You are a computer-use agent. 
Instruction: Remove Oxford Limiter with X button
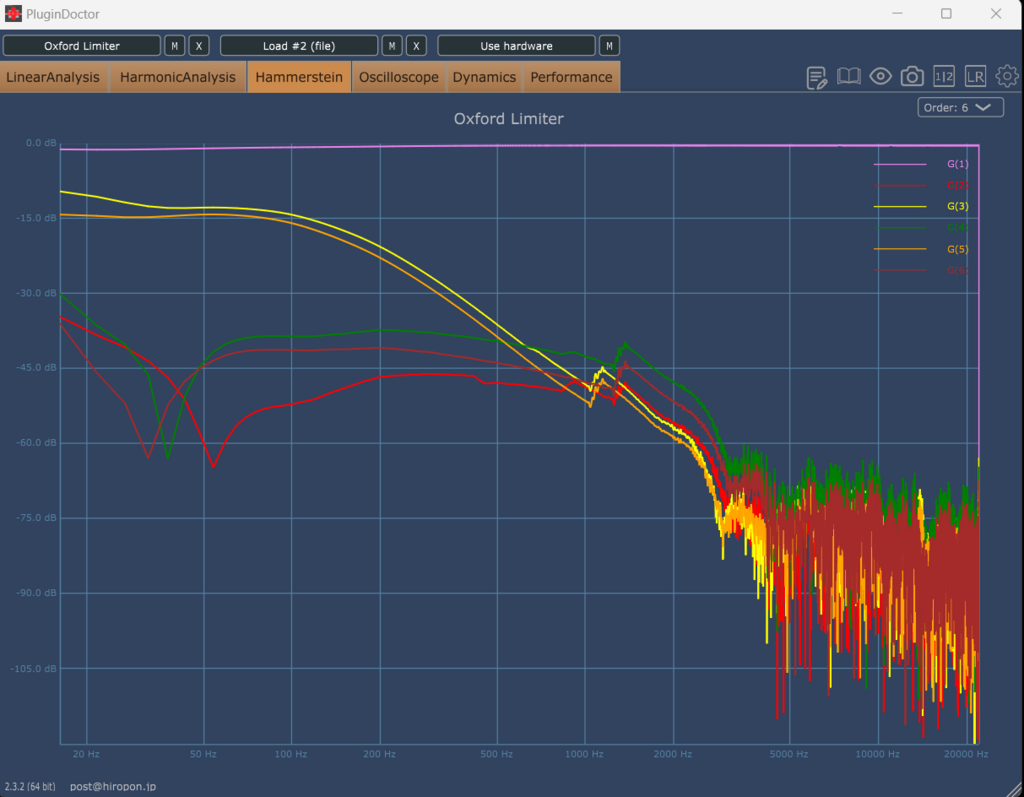(x=199, y=46)
